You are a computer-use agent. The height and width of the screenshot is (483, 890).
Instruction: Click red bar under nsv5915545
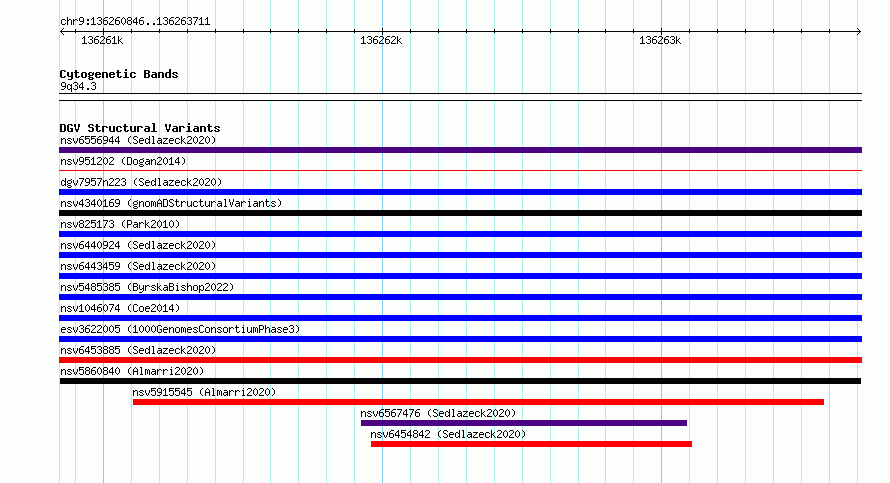(478, 402)
